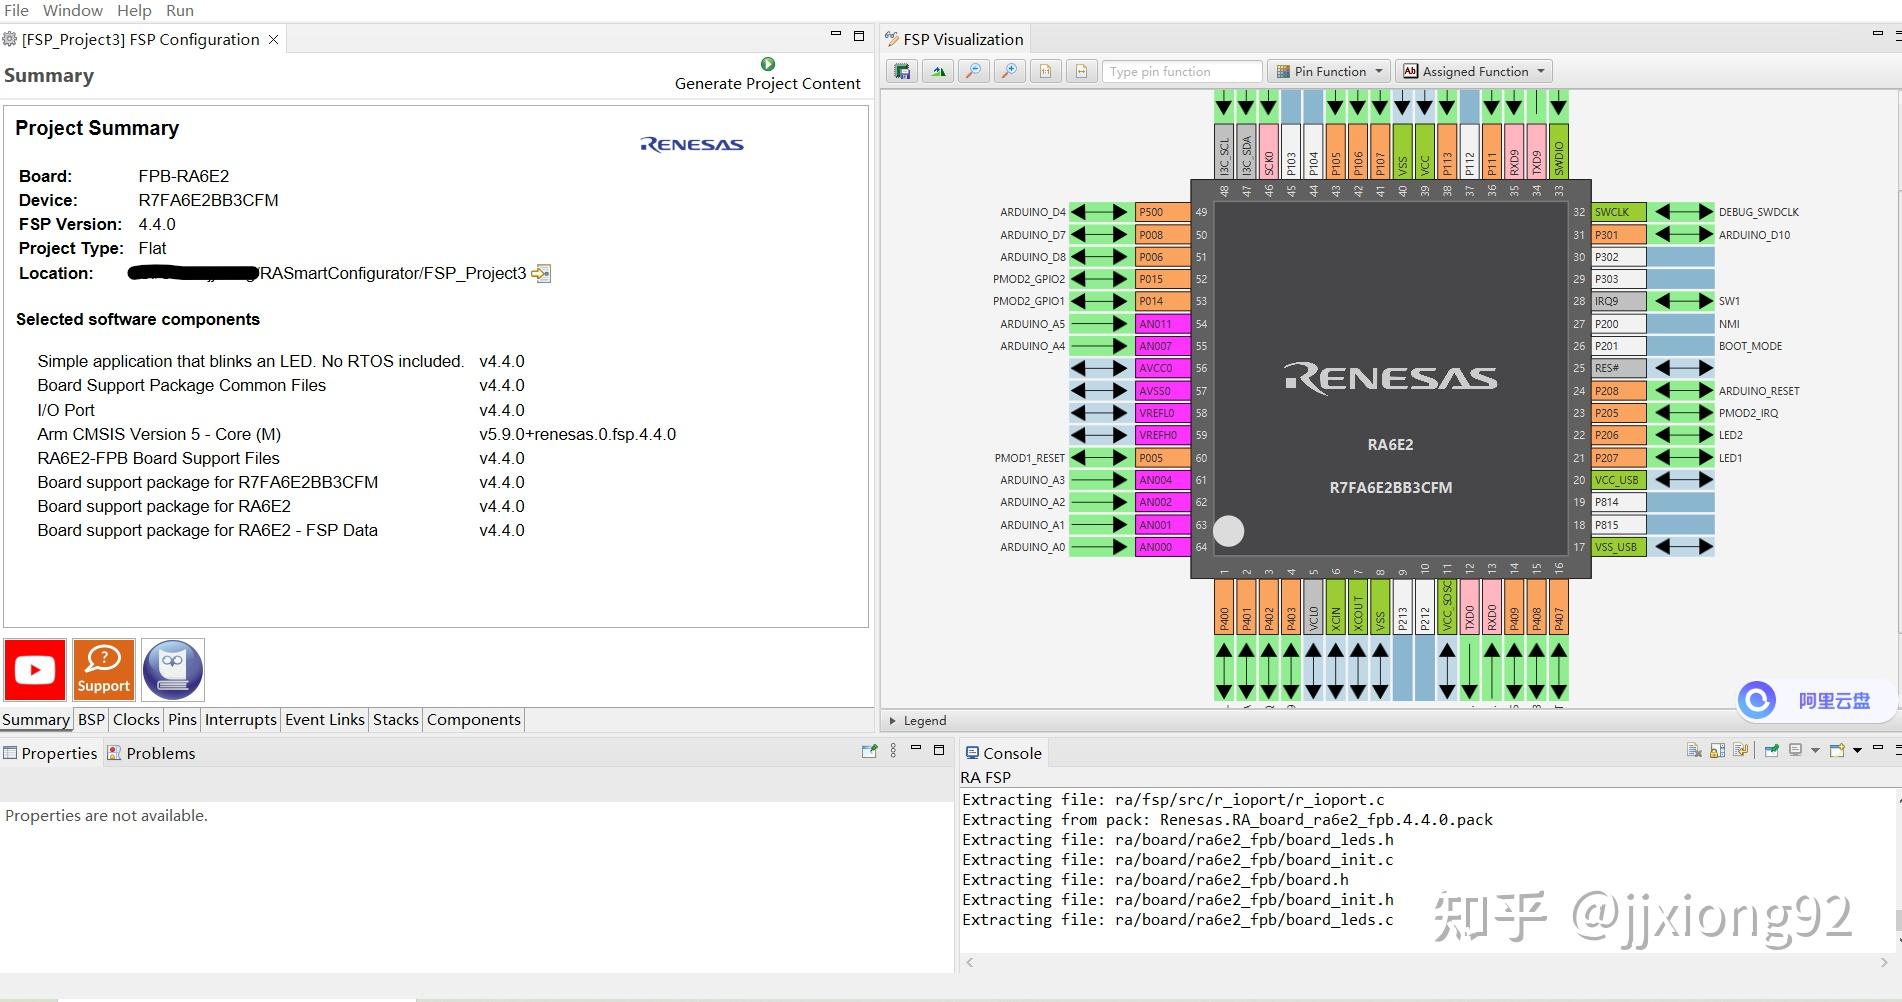Toggle pin console view
The height and width of the screenshot is (1002, 1902).
[1771, 751]
